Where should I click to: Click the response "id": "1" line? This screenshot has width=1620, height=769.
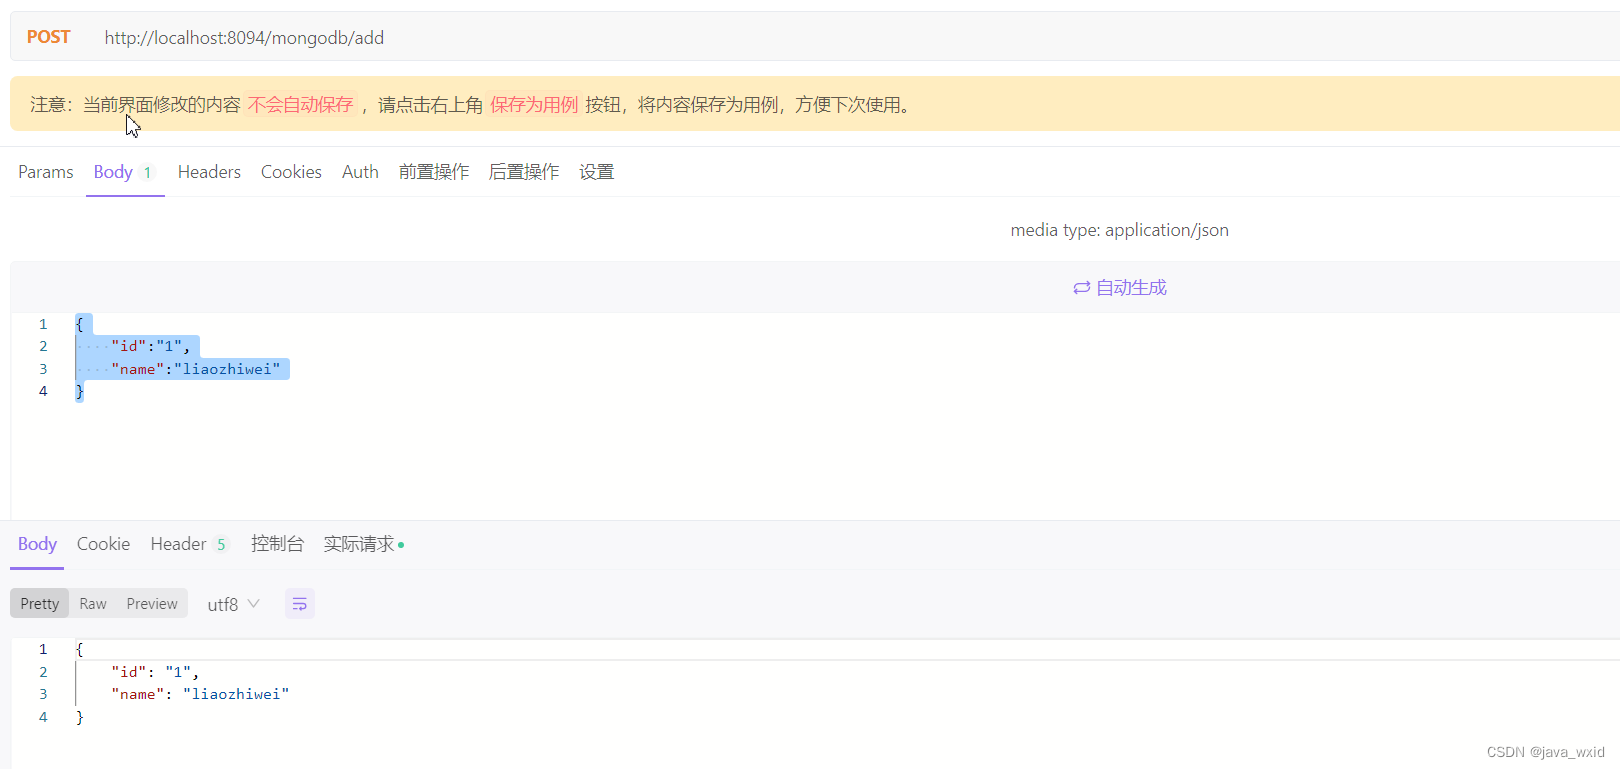click(x=155, y=672)
